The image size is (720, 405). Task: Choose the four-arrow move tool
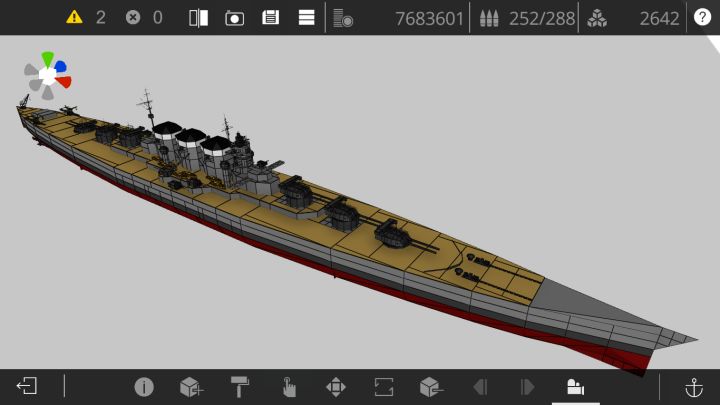click(x=336, y=387)
